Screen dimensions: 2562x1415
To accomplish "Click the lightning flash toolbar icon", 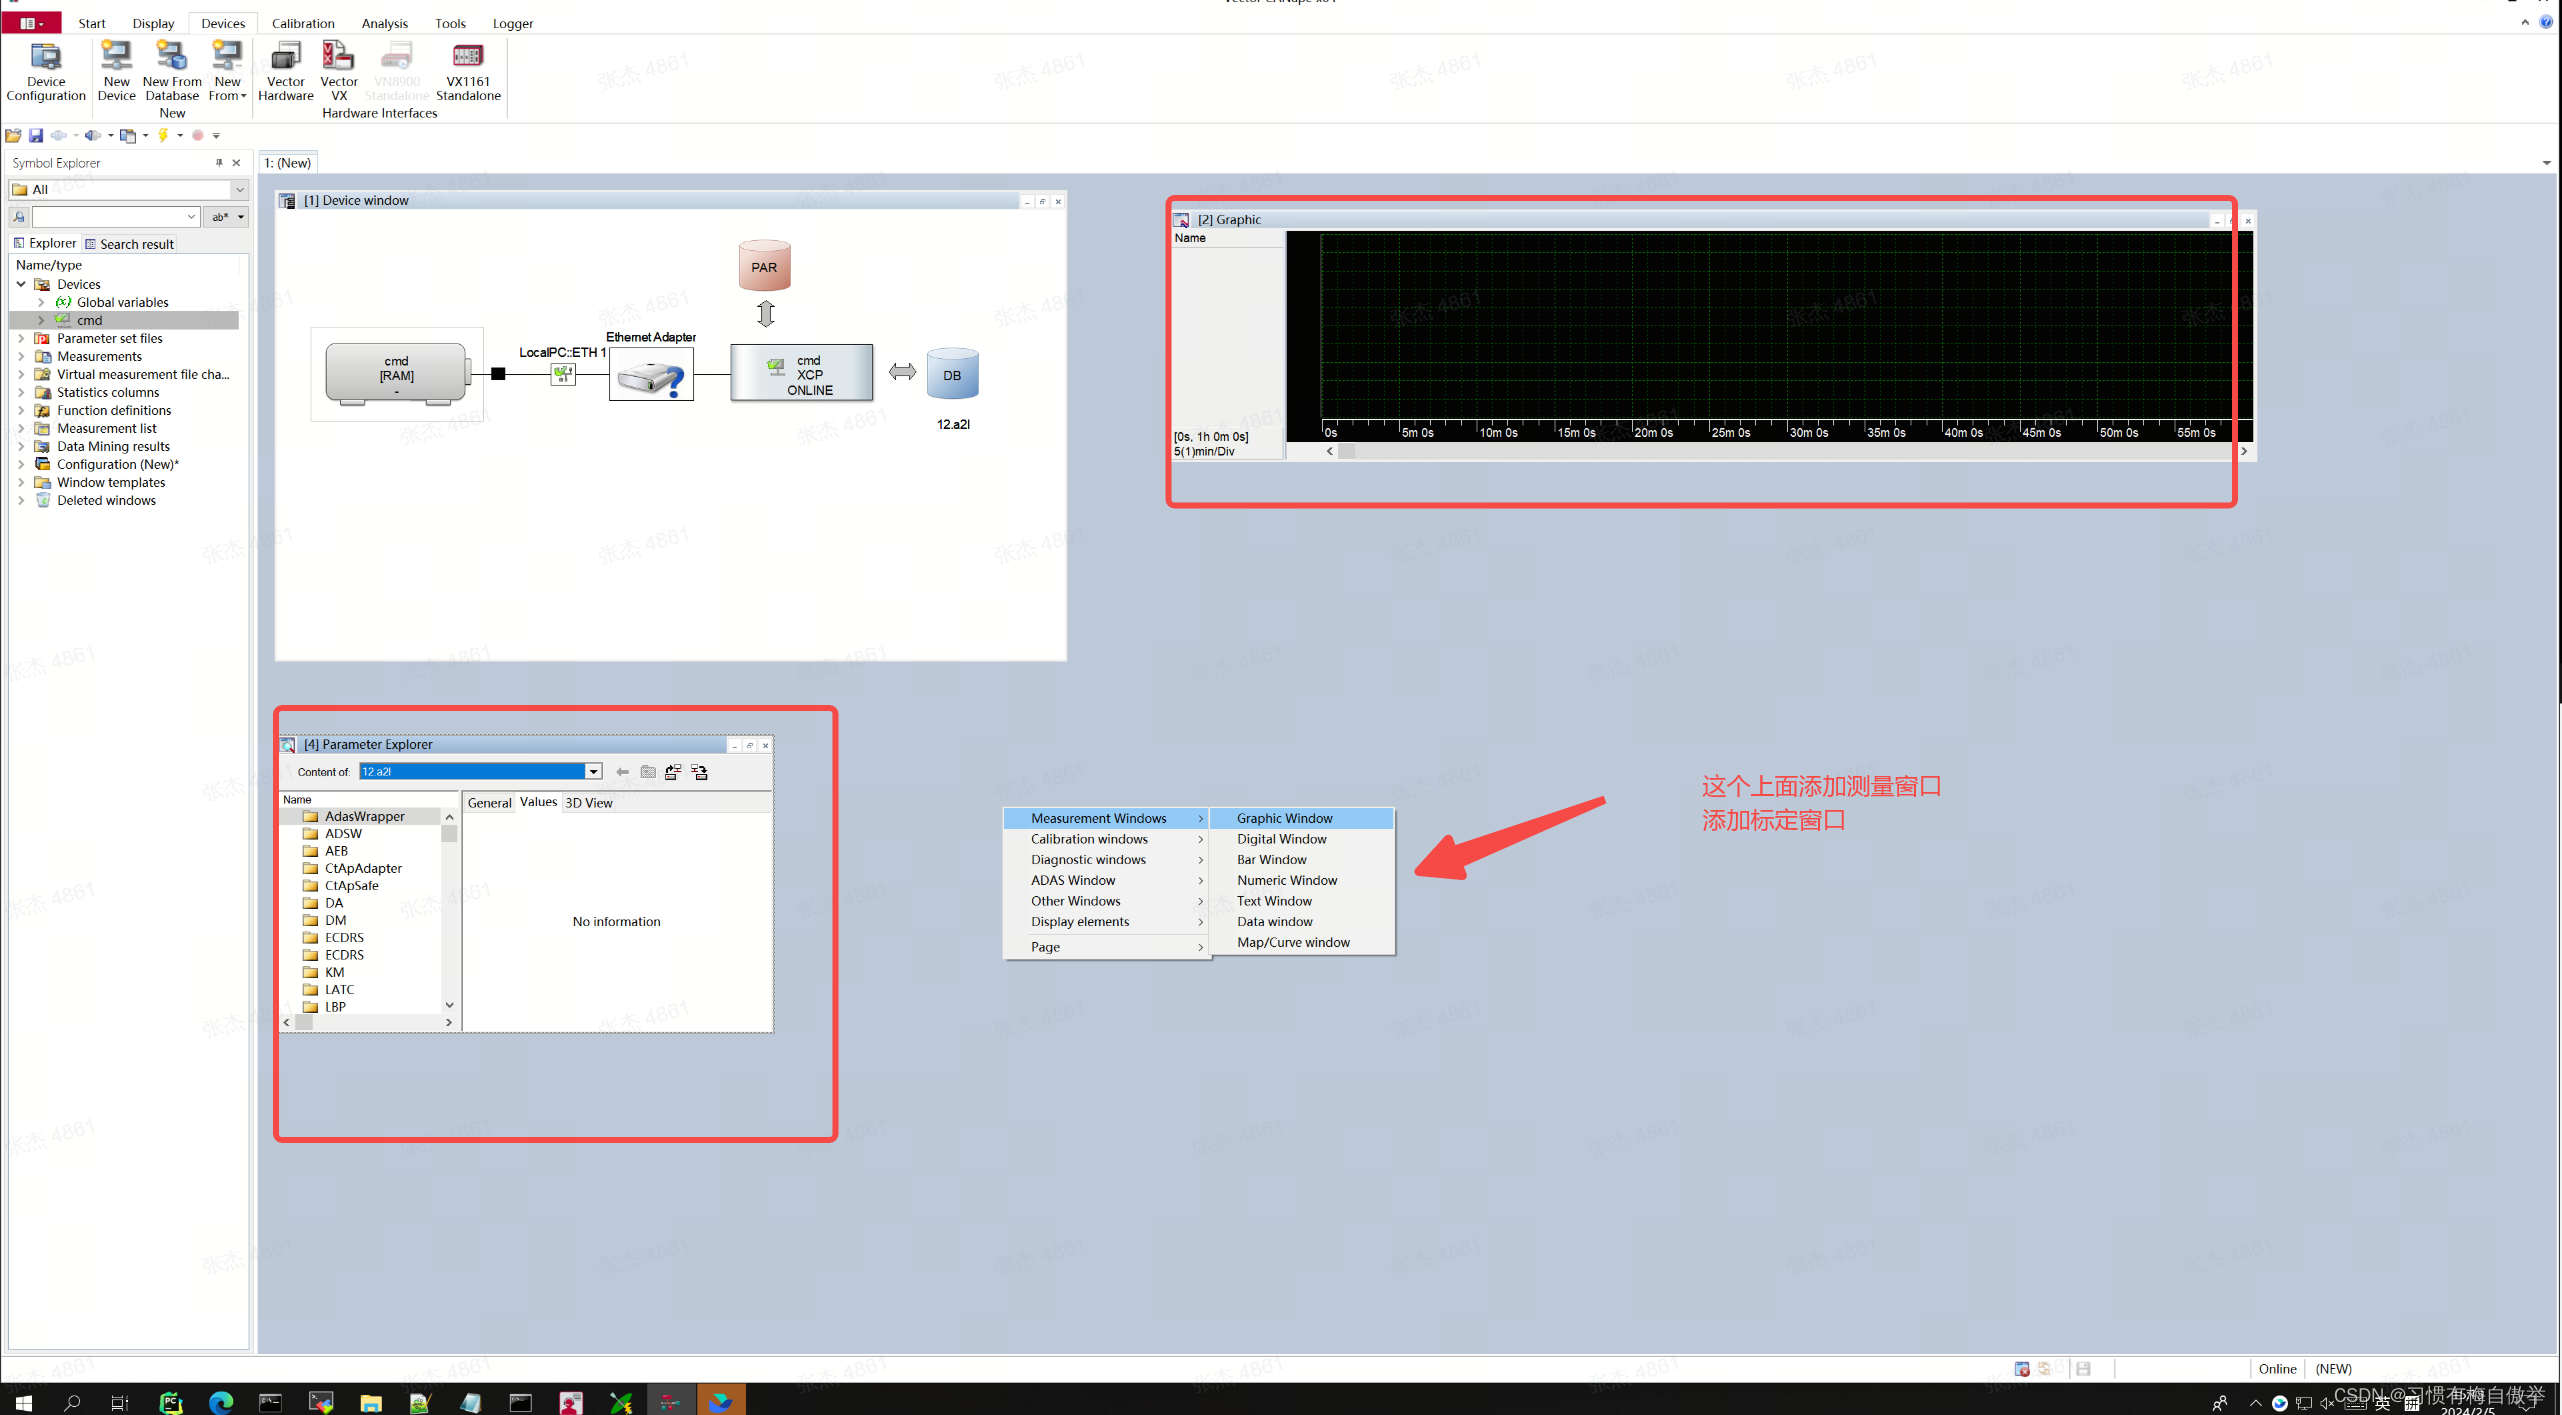I will click(x=165, y=135).
